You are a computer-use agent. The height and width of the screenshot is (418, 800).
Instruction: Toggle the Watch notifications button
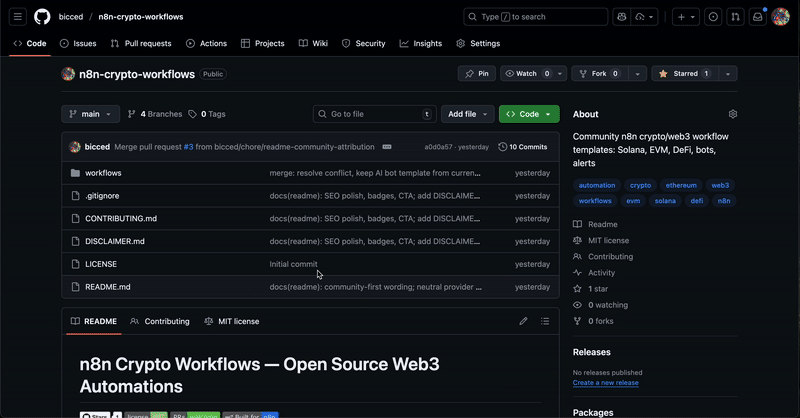(526, 74)
